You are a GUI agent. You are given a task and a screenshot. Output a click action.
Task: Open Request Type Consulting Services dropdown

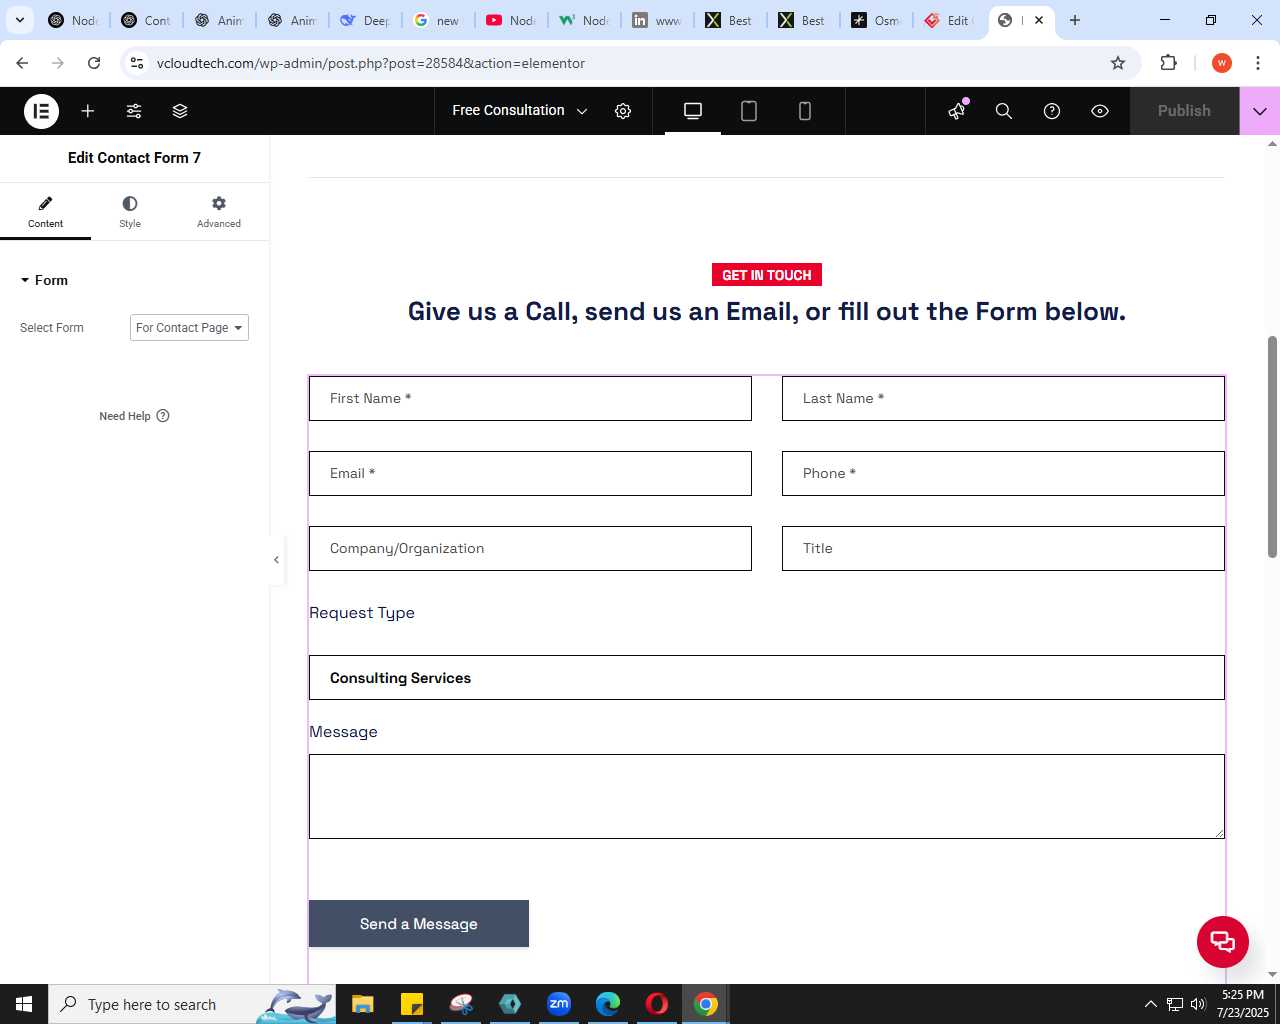767,678
